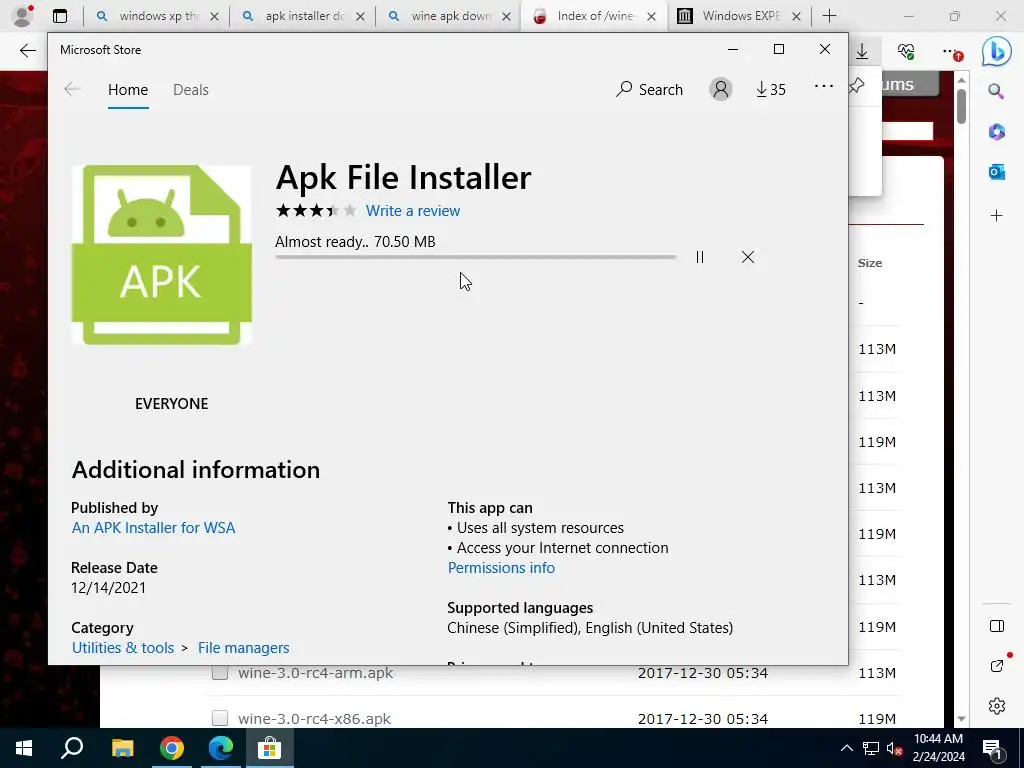Viewport: 1024px width, 768px height.
Task: Open wine-3.0-rc4-arm.apk file link
Action: point(315,673)
